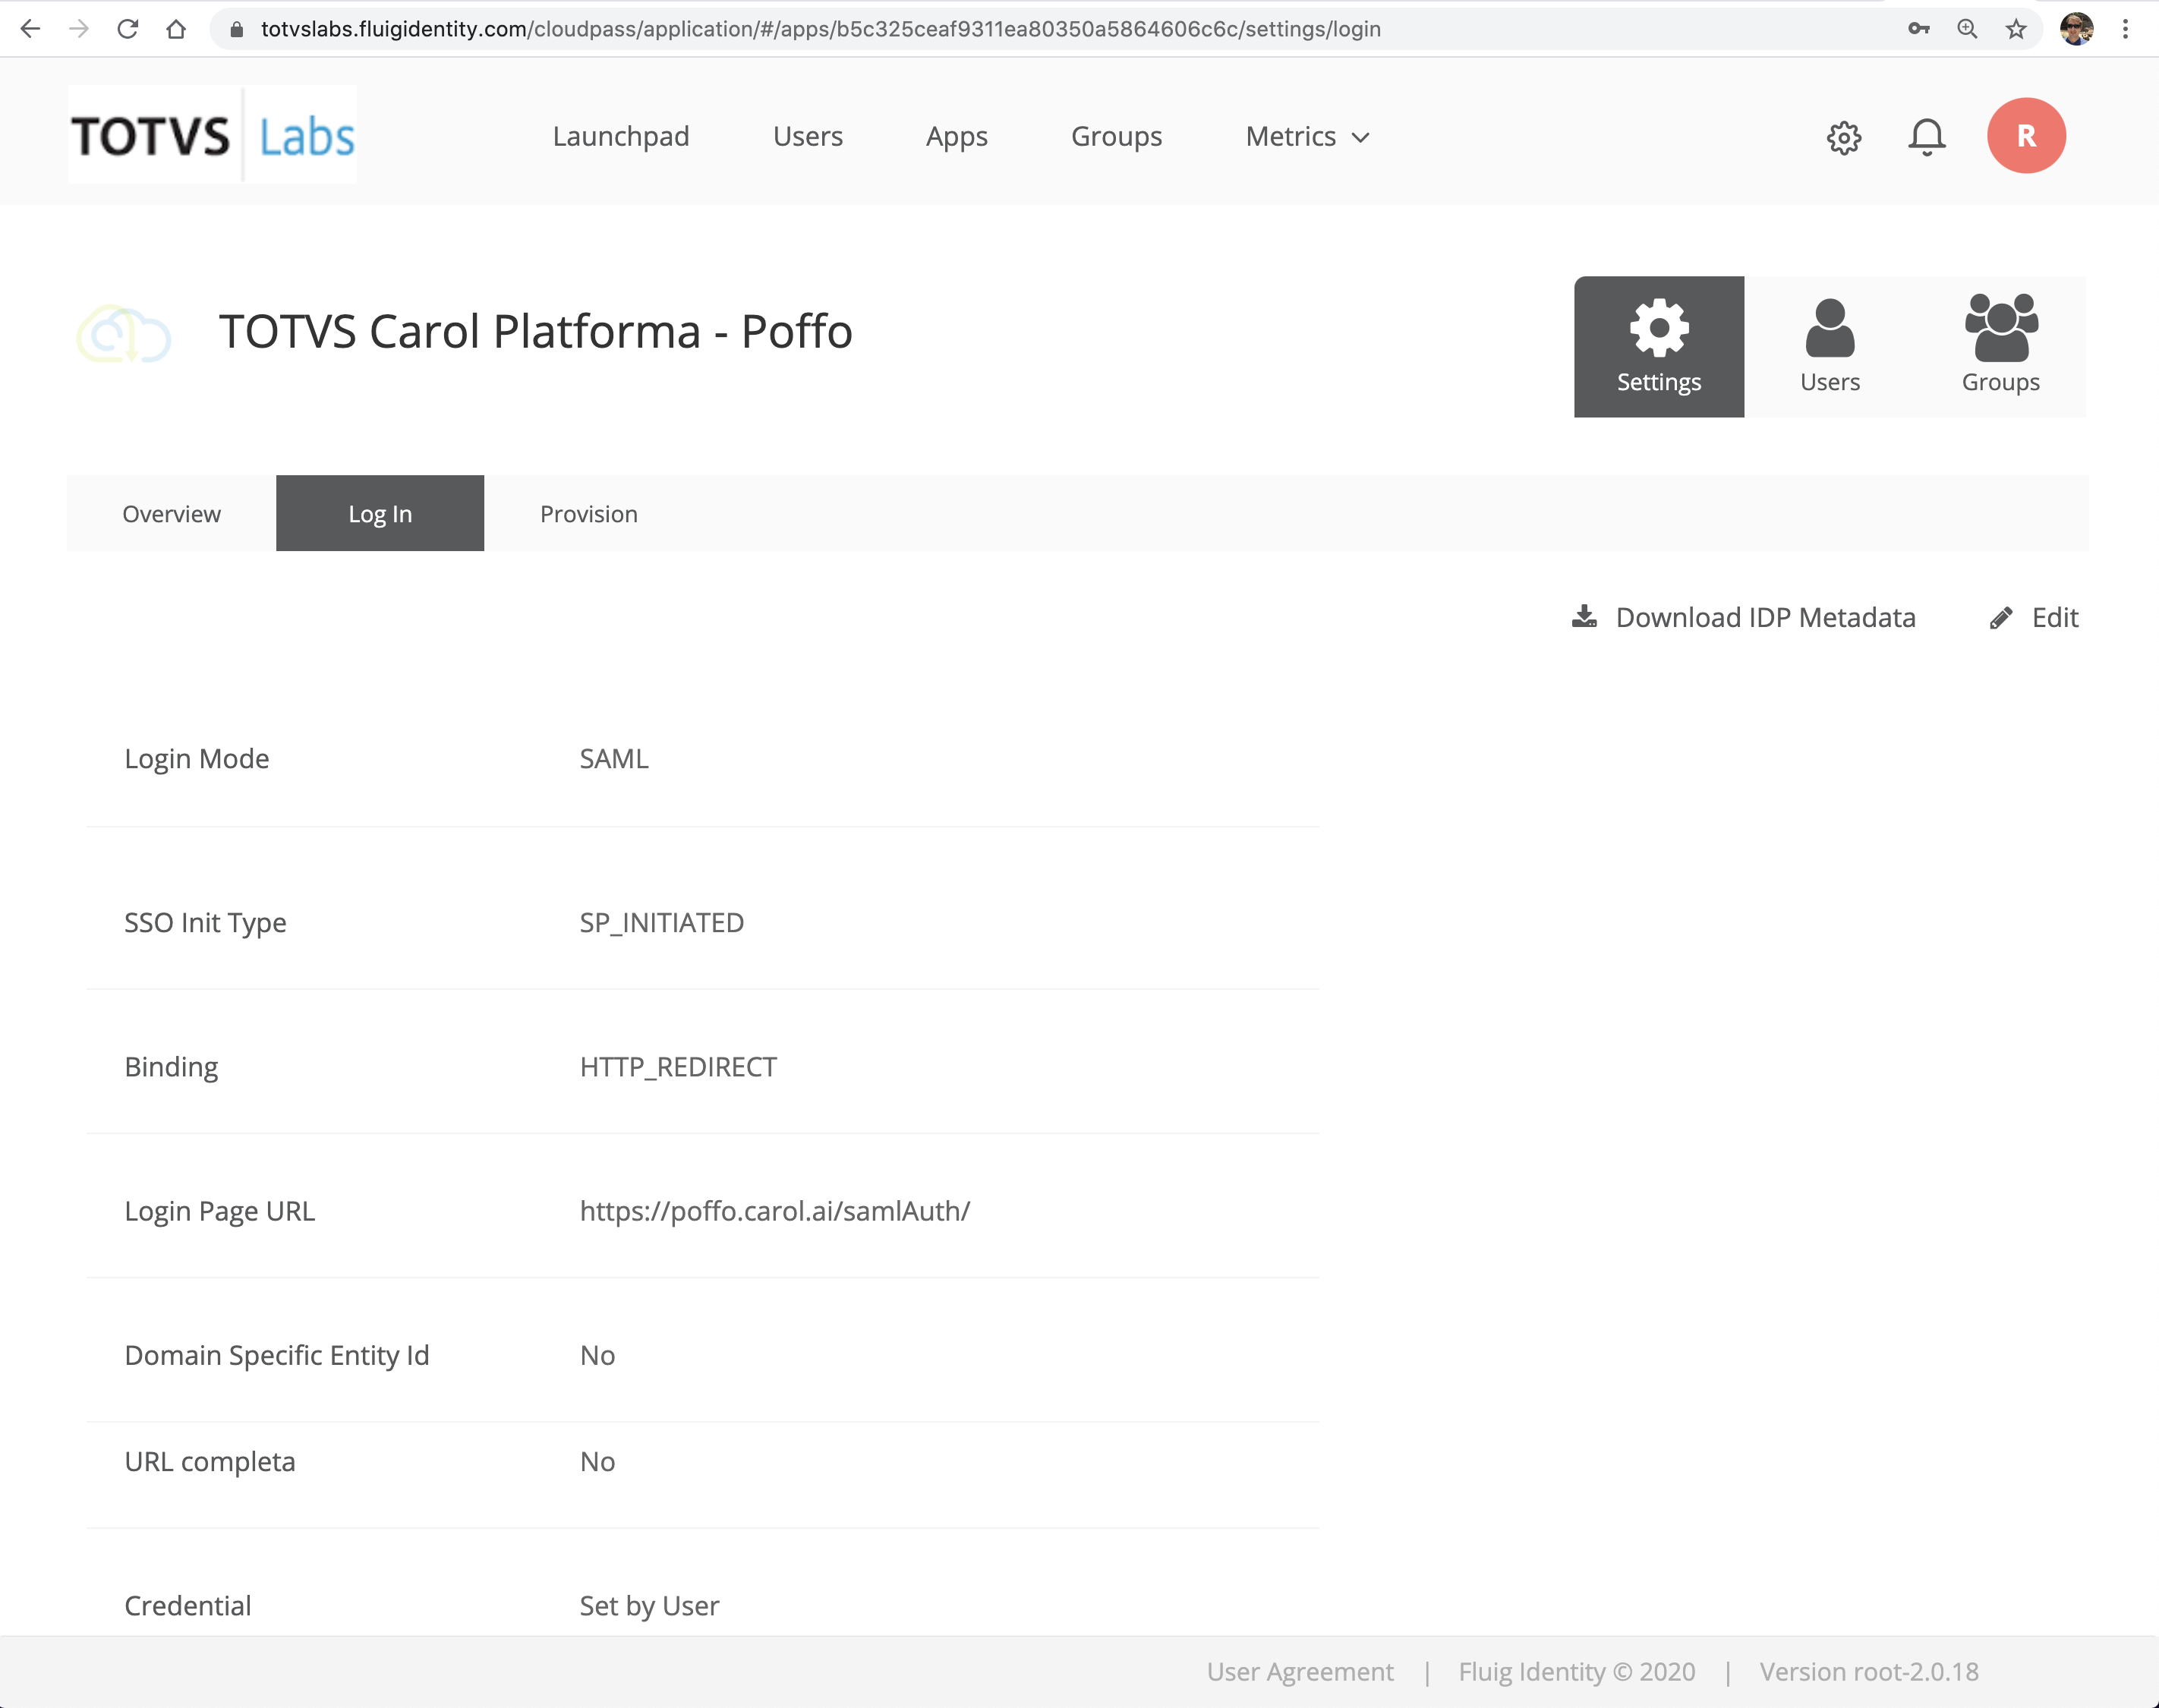Click the lock icon in the address bar
Image resolution: width=2159 pixels, height=1708 pixels.
click(x=237, y=29)
